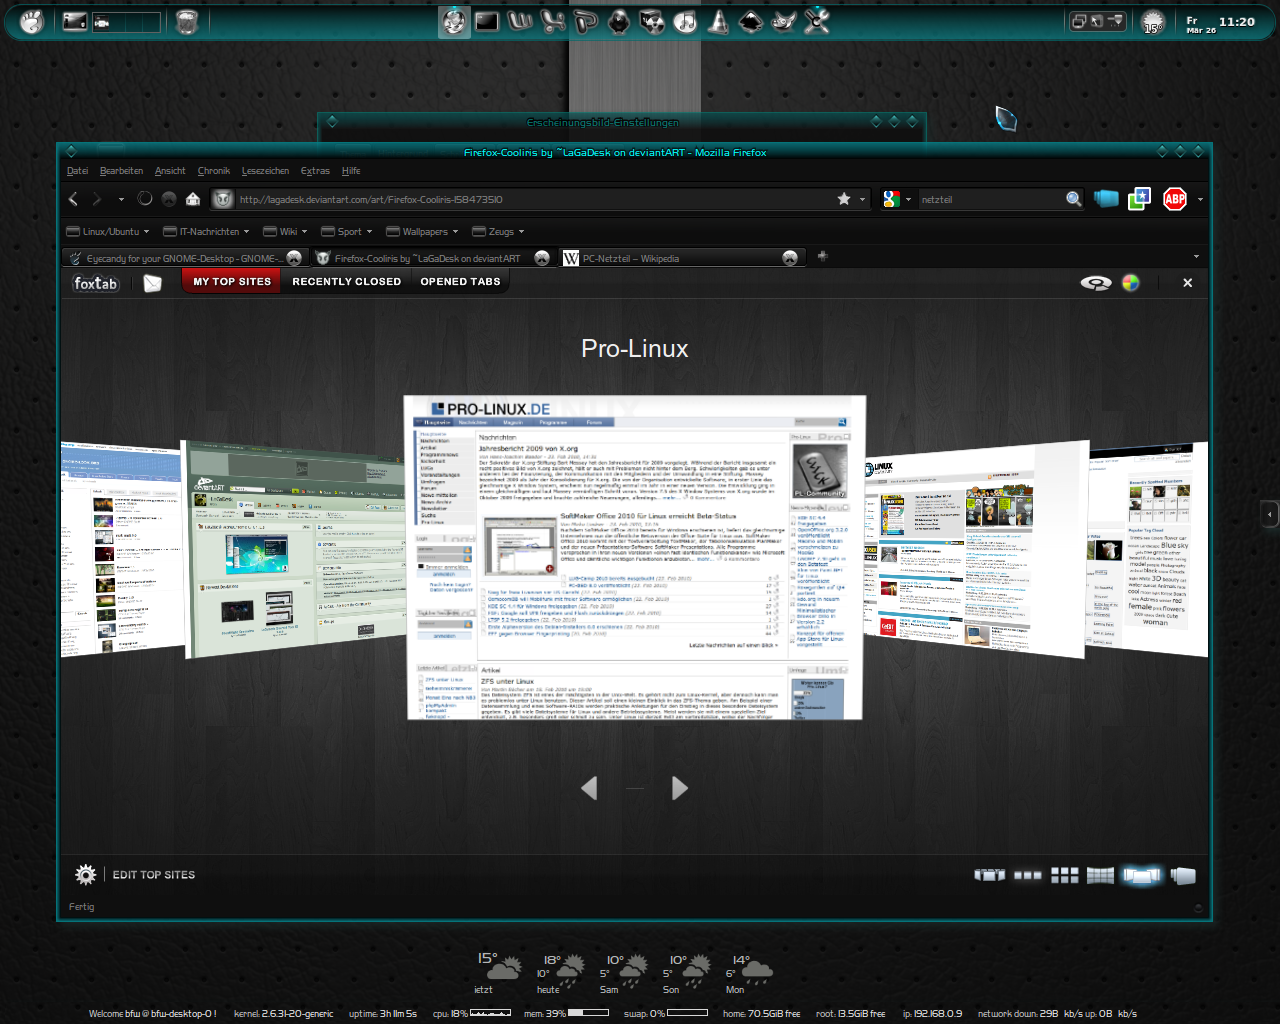Switch to the grid layout view icon
Viewport: 1280px width, 1024px height.
click(x=1064, y=875)
